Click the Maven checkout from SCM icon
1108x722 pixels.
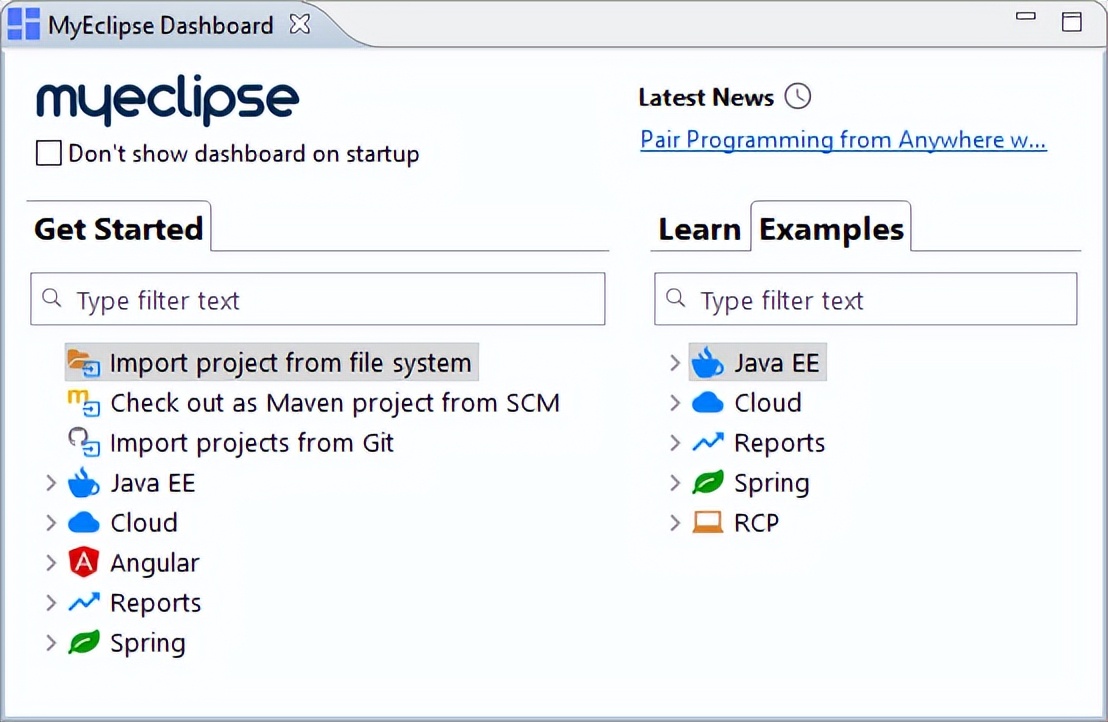point(84,403)
